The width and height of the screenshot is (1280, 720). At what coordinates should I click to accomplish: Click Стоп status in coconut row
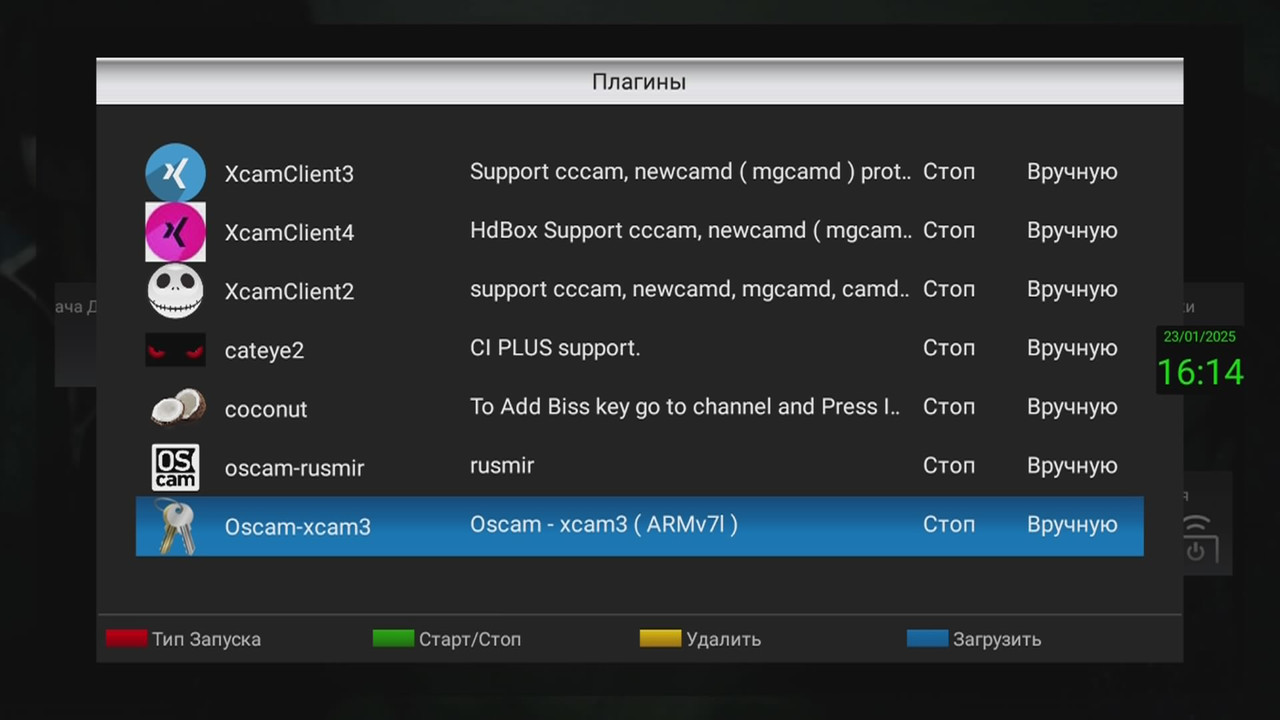(x=949, y=407)
